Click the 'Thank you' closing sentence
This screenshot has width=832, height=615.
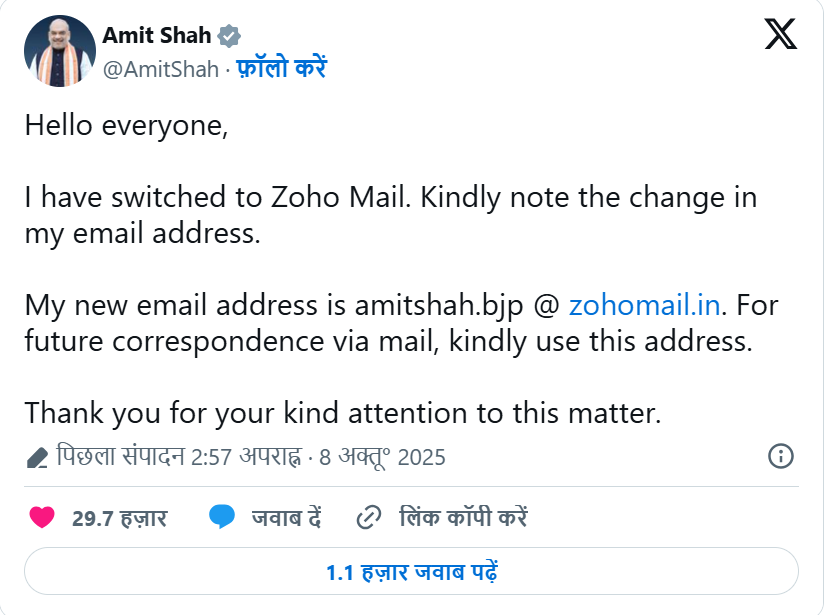342,412
